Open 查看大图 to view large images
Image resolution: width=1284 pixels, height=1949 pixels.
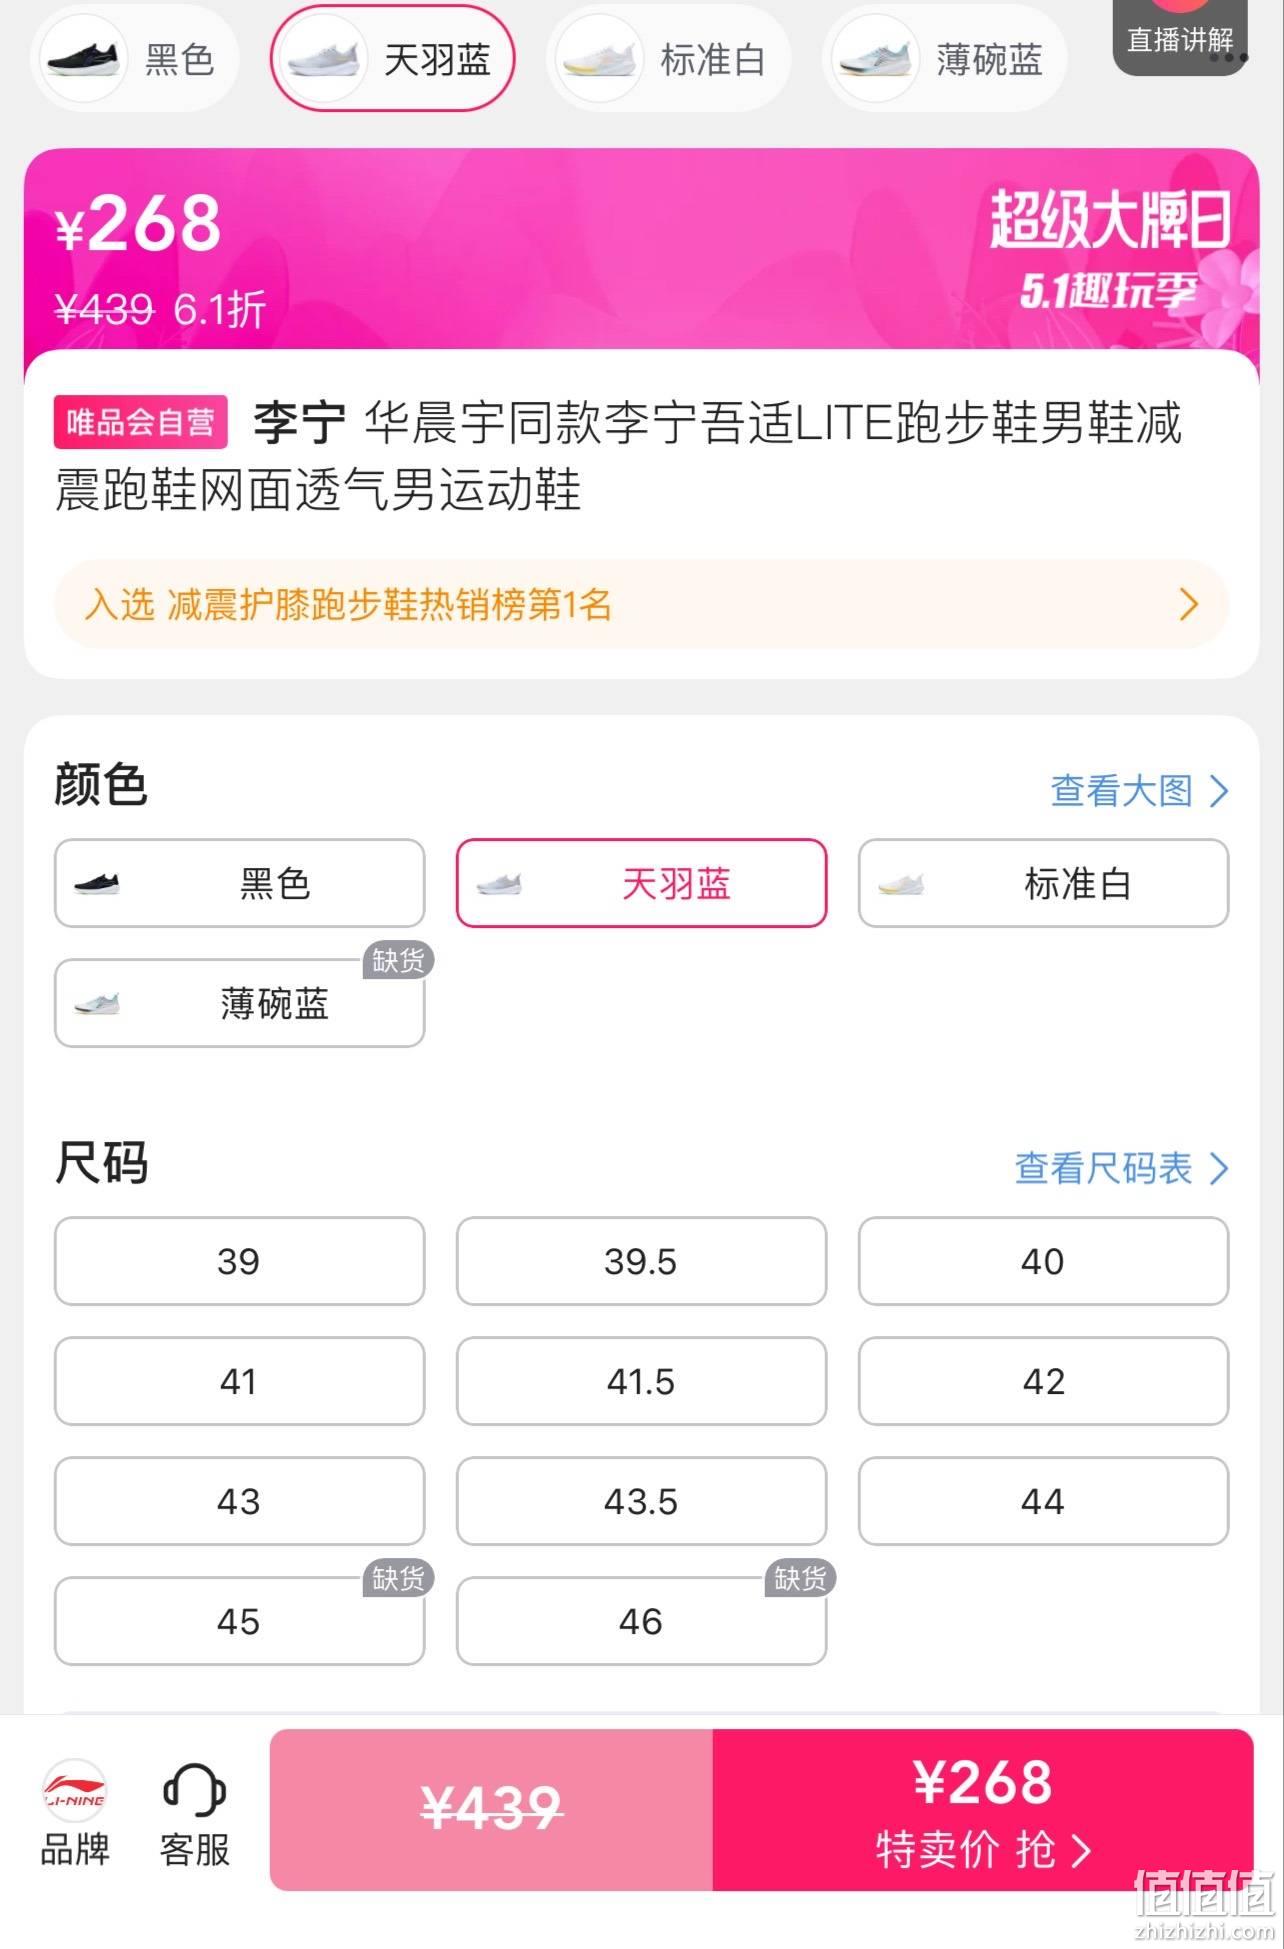click(x=1139, y=790)
